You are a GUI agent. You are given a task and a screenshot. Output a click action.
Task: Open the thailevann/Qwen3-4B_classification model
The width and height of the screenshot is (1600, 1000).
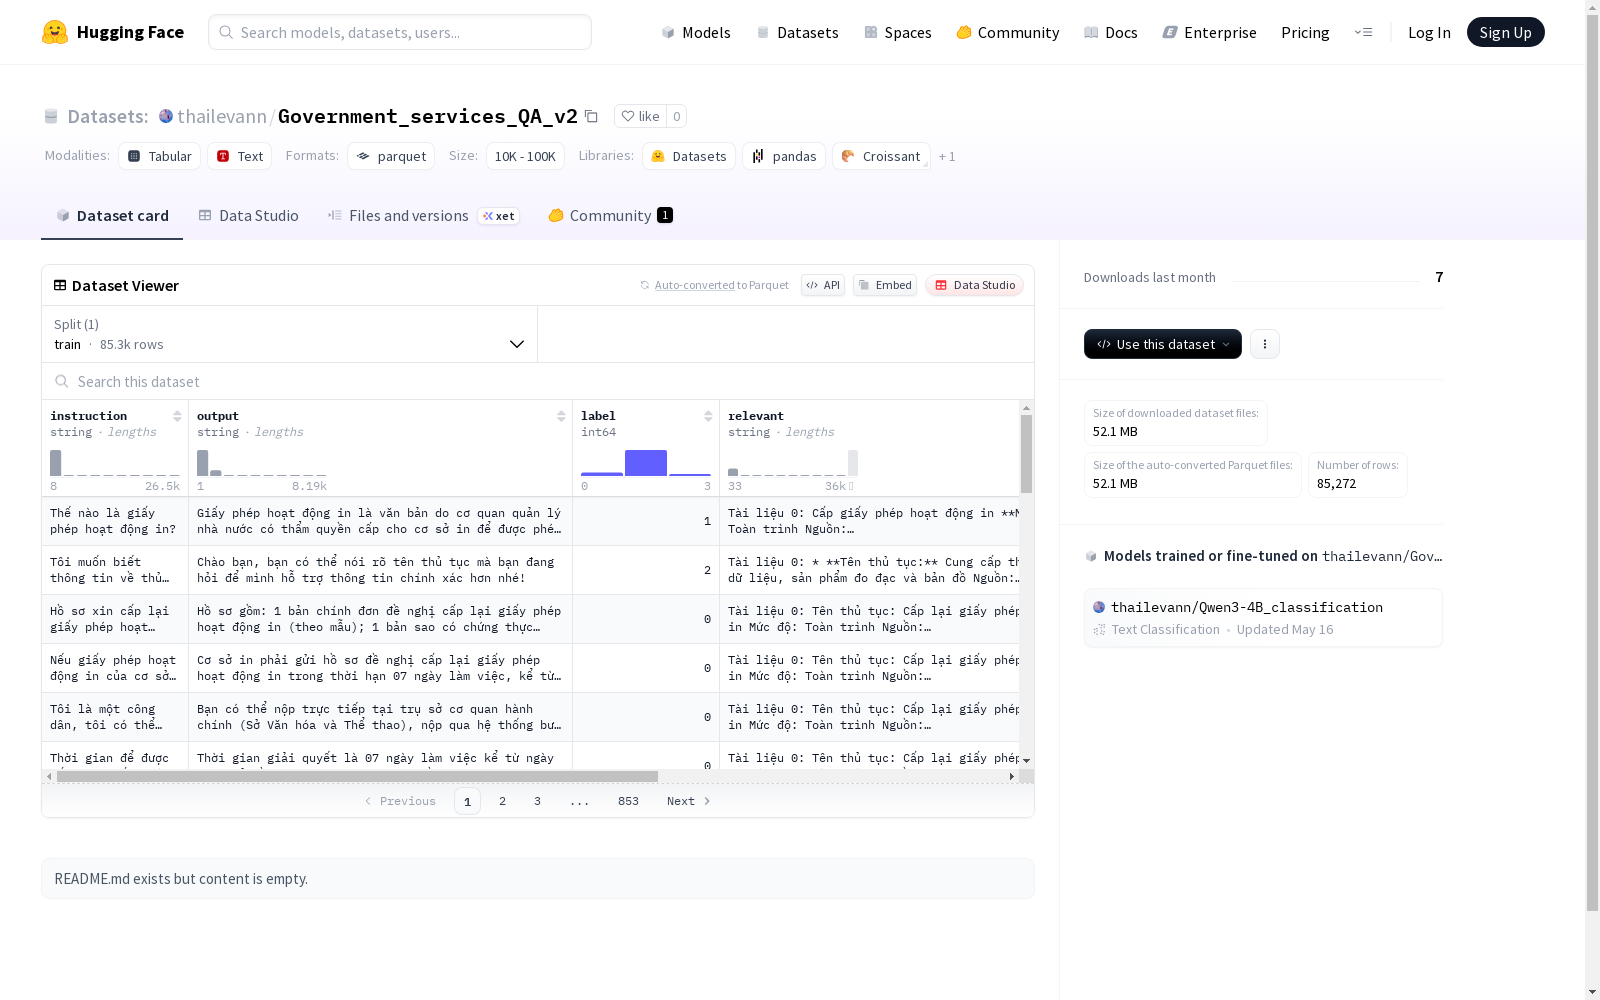1263,618
